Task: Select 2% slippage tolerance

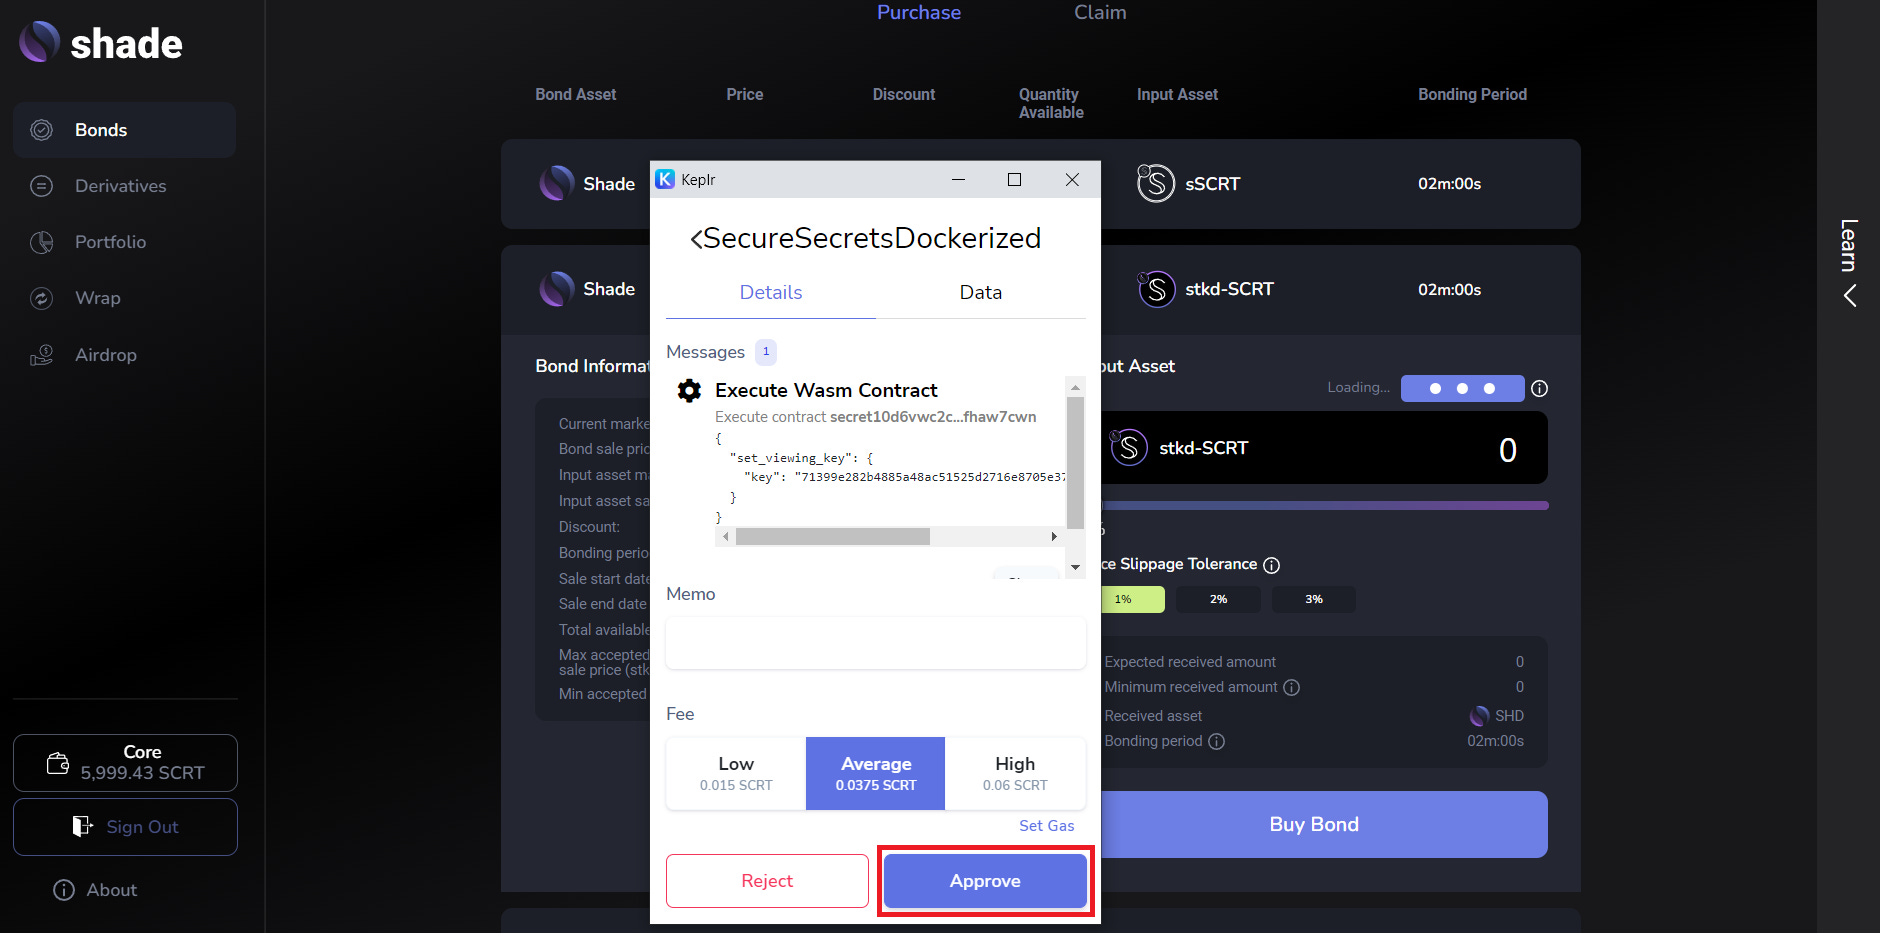Action: 1218,599
